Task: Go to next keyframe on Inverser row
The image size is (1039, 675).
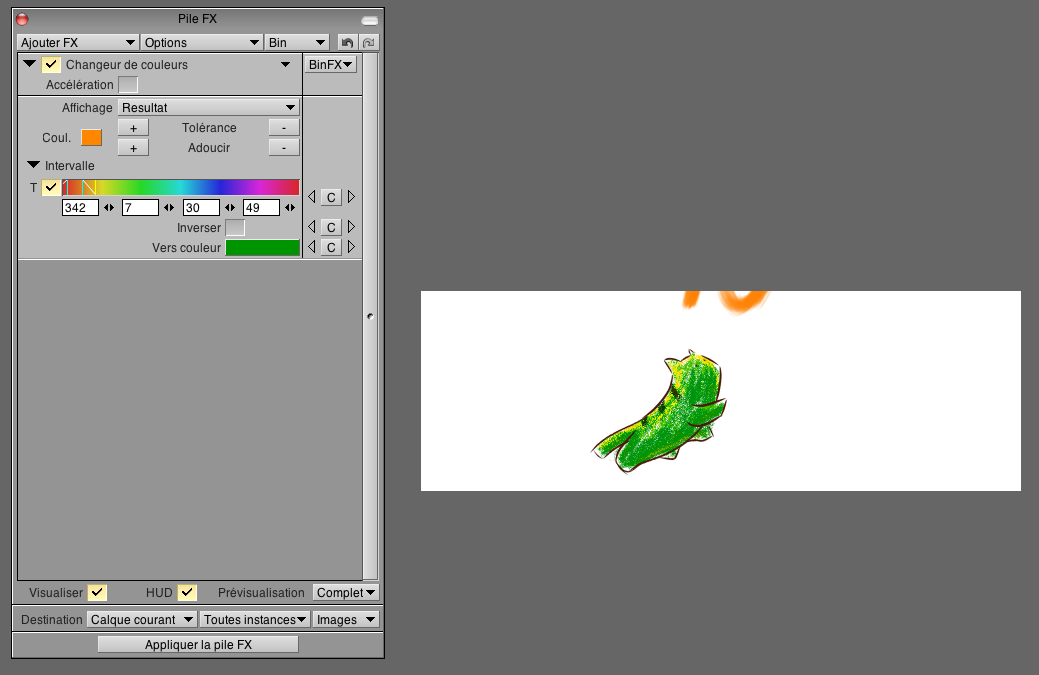Action: (351, 227)
